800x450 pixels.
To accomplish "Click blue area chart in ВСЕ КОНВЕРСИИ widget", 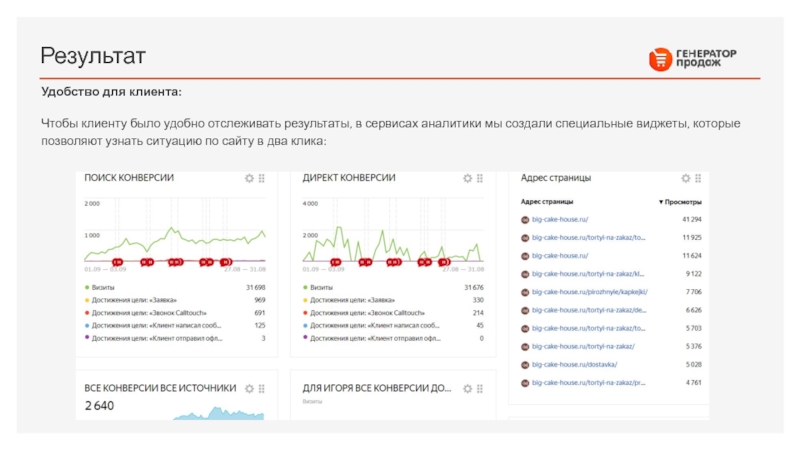I will click(215, 413).
